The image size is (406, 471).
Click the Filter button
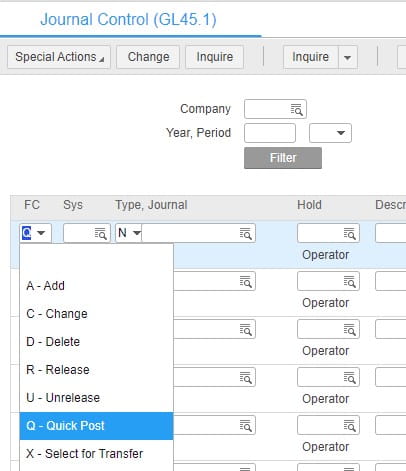coord(283,158)
